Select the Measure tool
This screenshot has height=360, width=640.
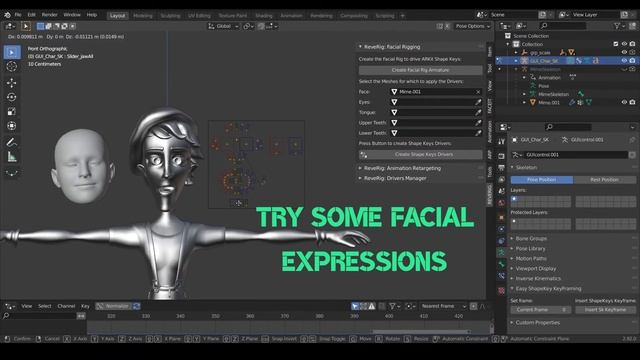point(11,157)
